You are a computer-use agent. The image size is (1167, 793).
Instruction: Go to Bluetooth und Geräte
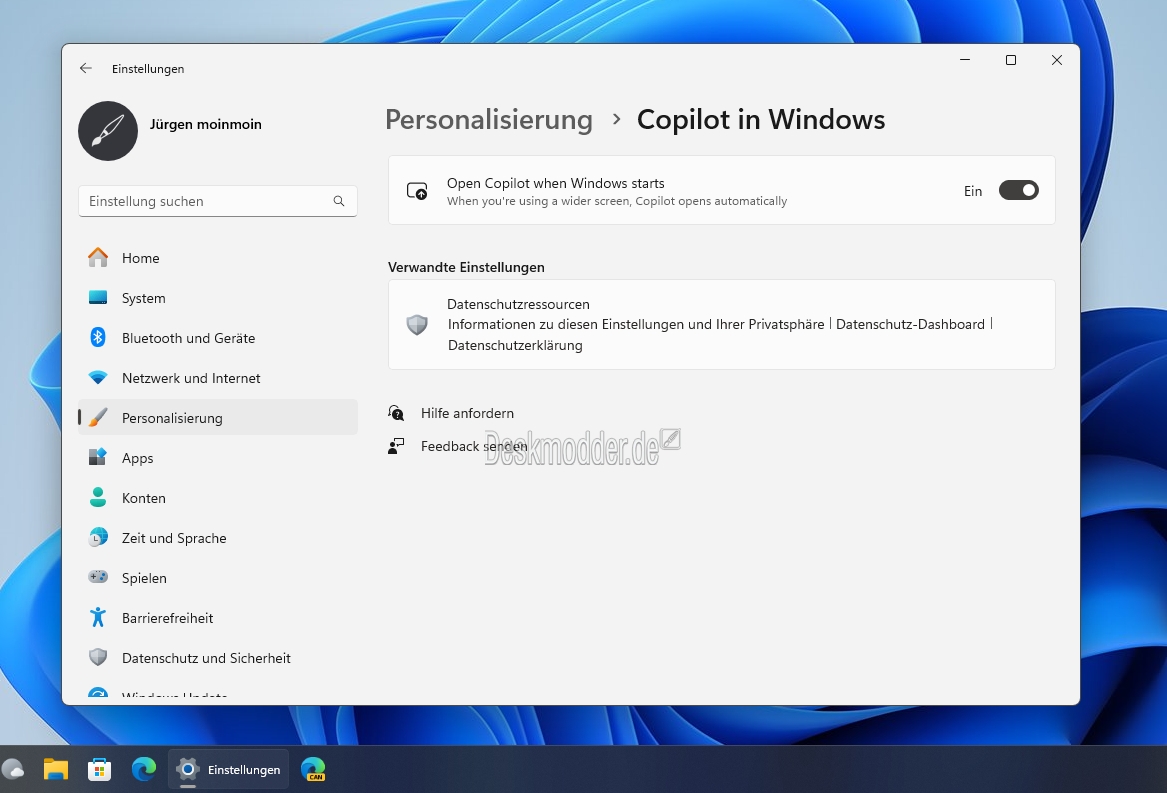click(x=217, y=338)
